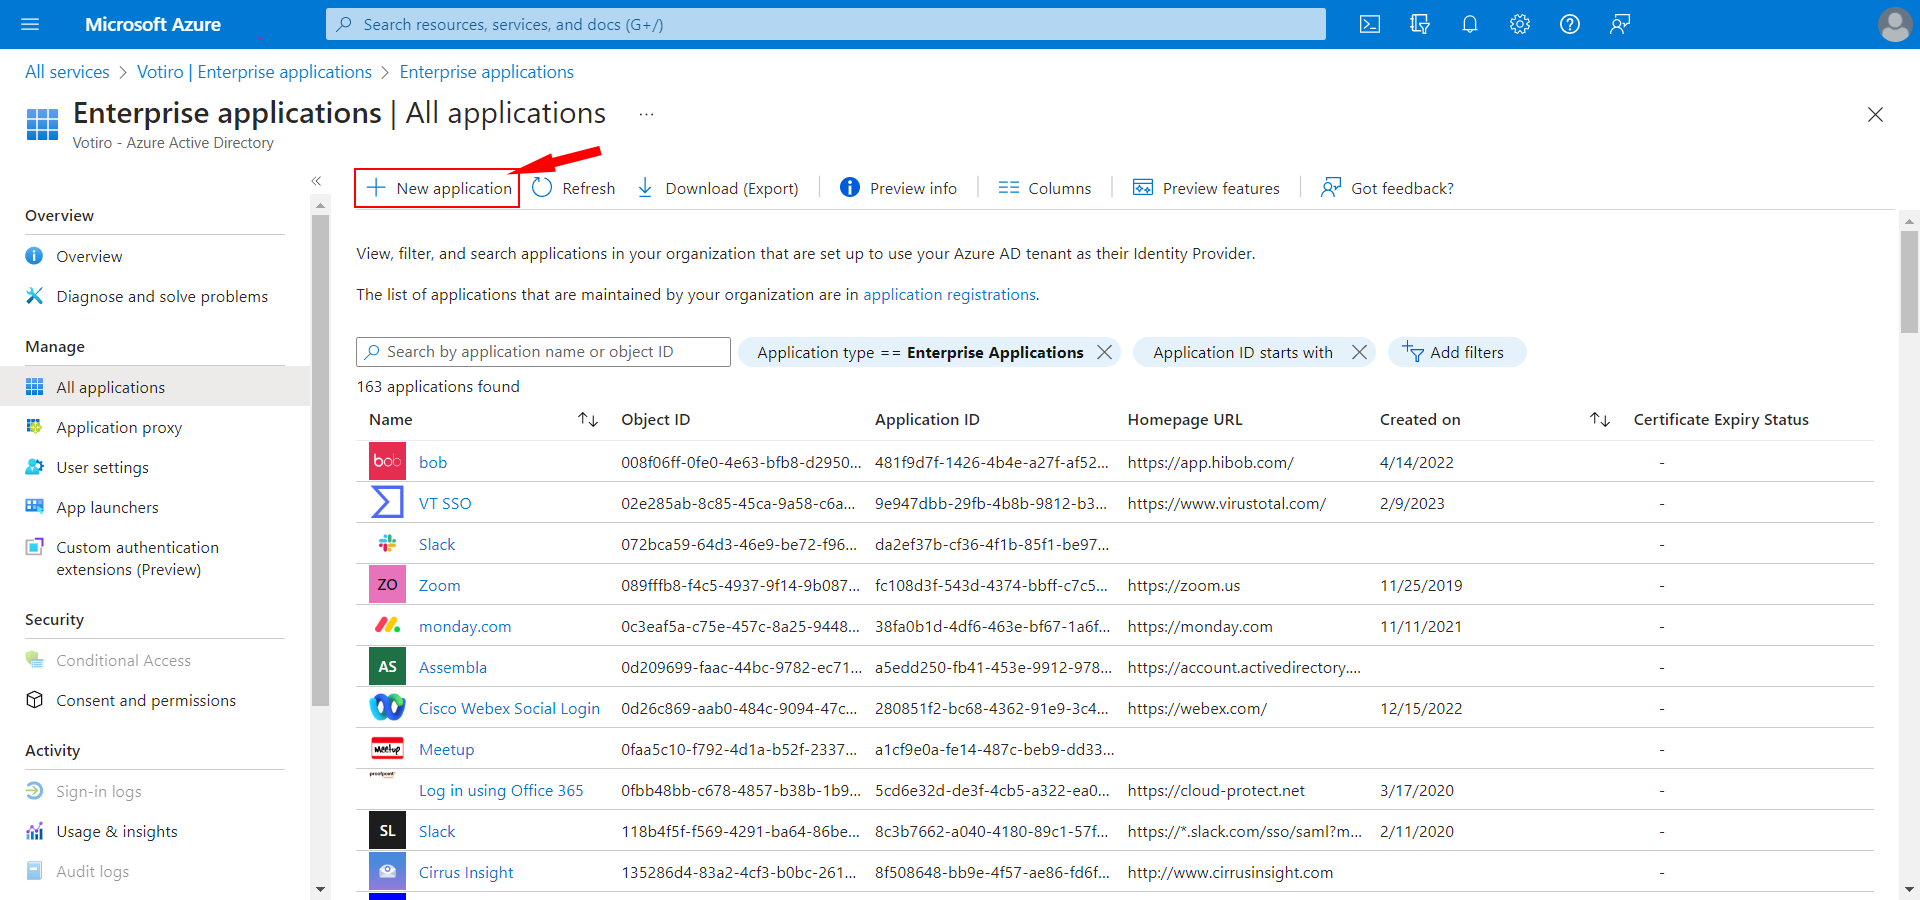Collapse the left navigation pane
Screen dimensions: 1920x900
pyautogui.click(x=316, y=181)
